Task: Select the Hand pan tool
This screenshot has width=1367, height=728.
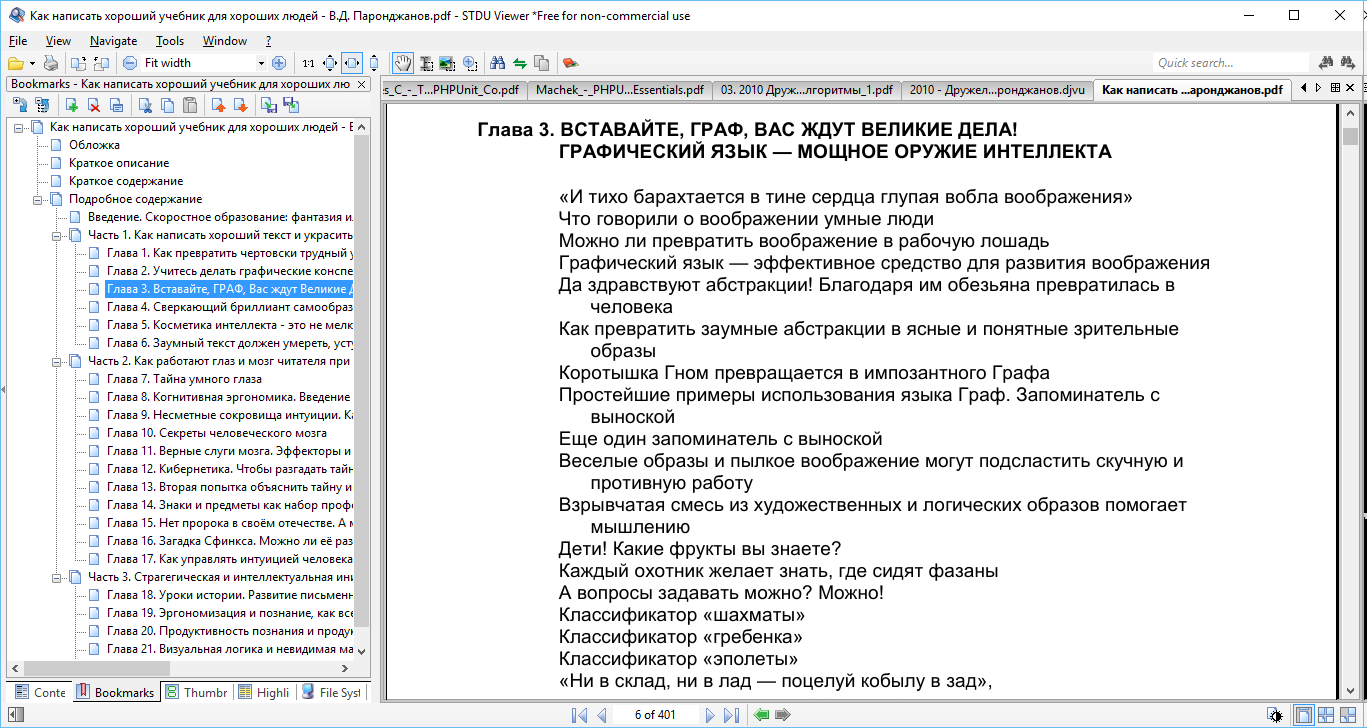Action: (402, 63)
